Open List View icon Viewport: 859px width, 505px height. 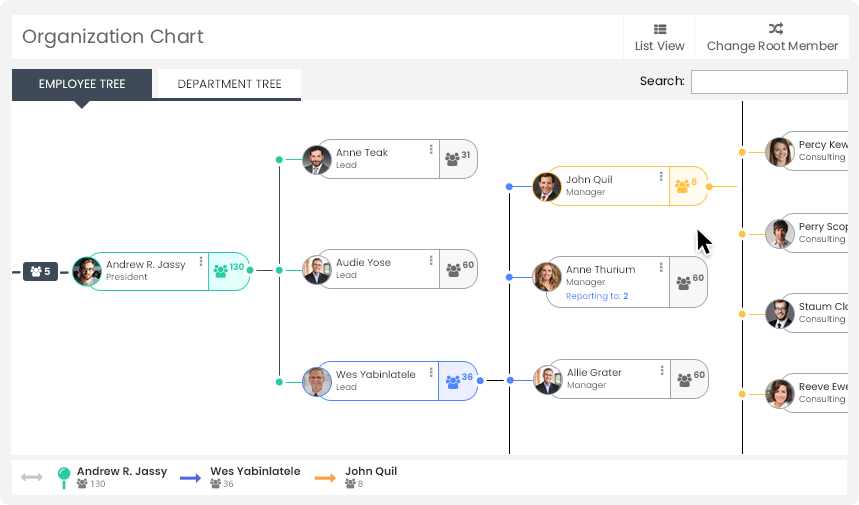[660, 29]
